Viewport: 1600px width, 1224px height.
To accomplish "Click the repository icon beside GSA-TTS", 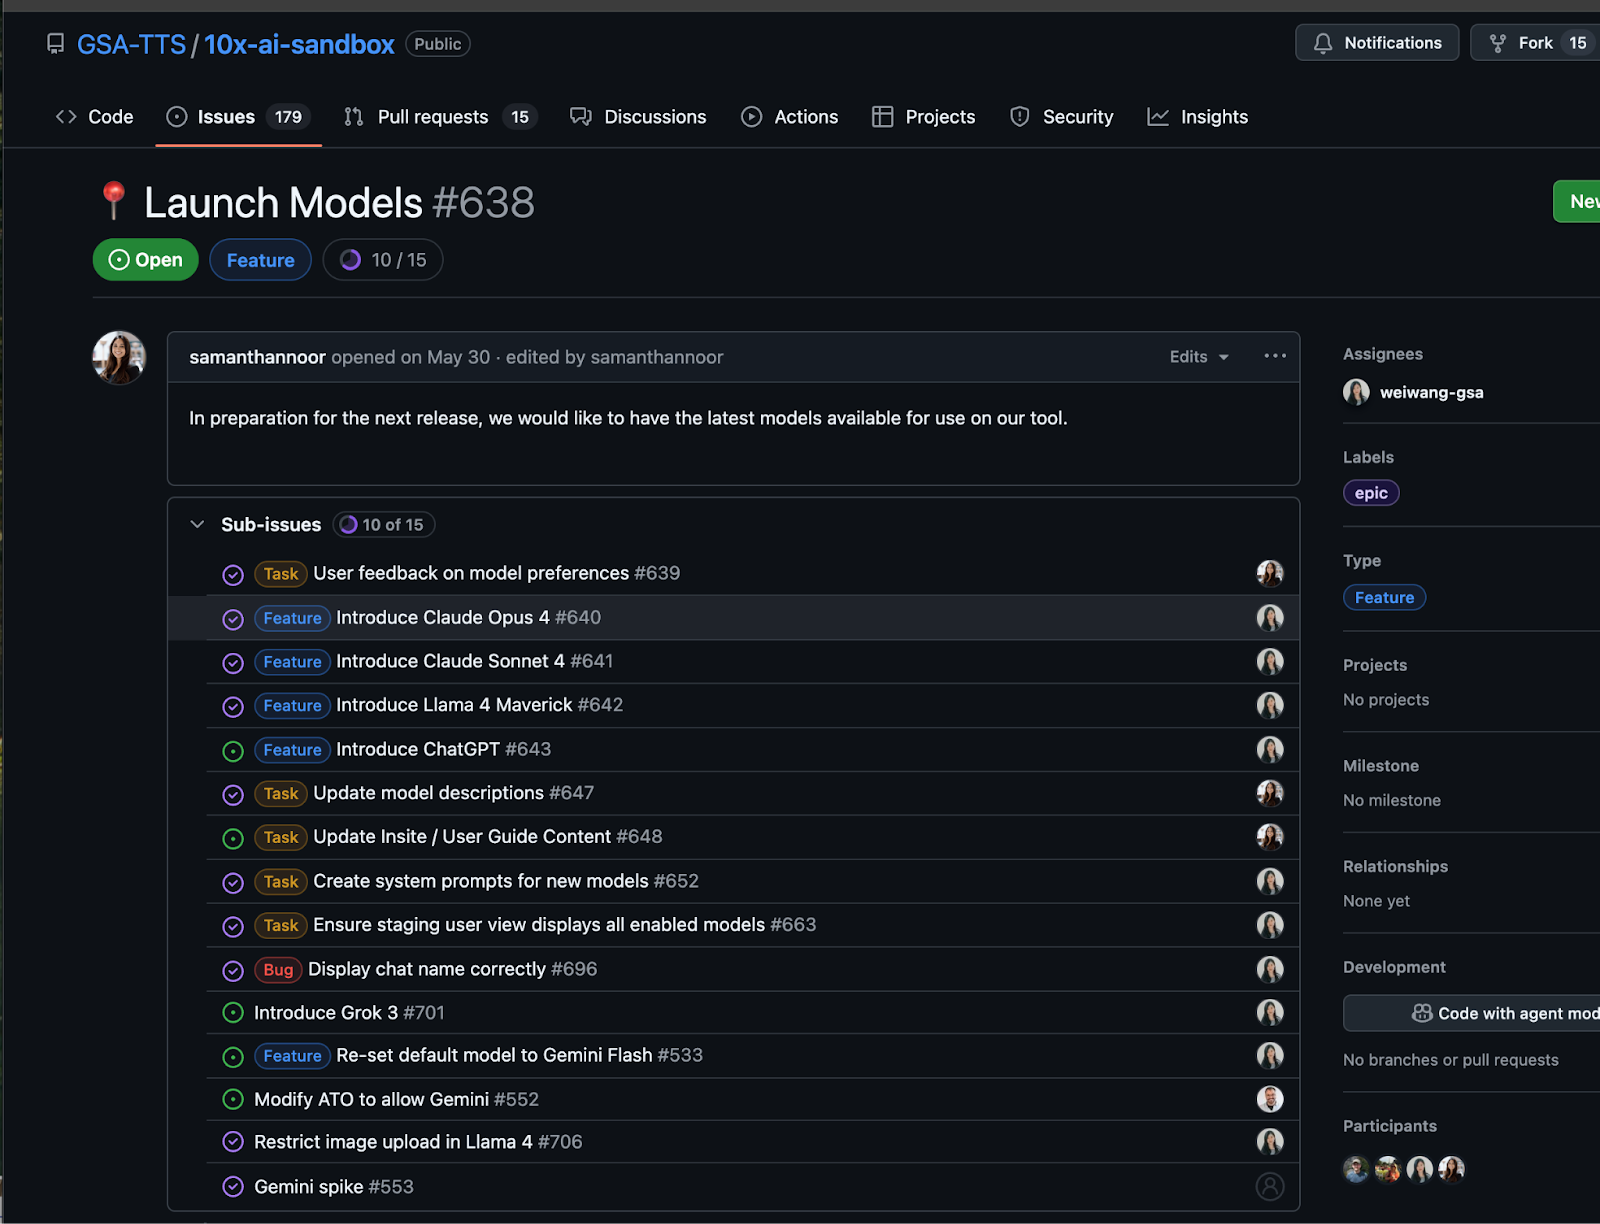I will click(x=56, y=44).
